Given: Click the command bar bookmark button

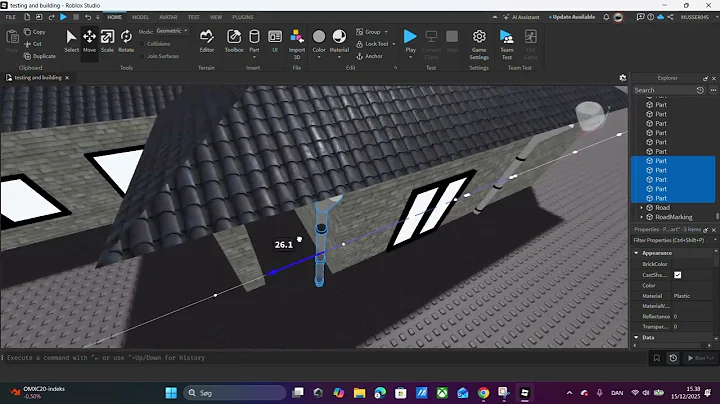Looking at the screenshot, I should pos(657,358).
